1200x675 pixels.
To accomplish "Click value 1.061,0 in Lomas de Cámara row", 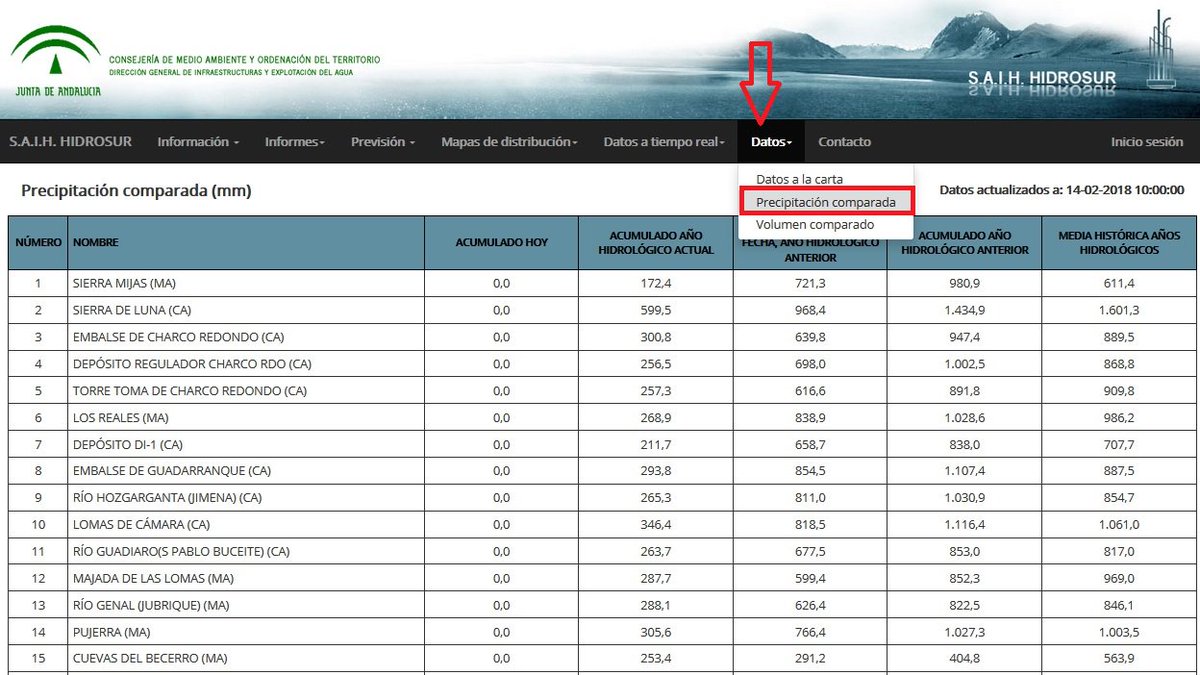I will pos(1119,525).
